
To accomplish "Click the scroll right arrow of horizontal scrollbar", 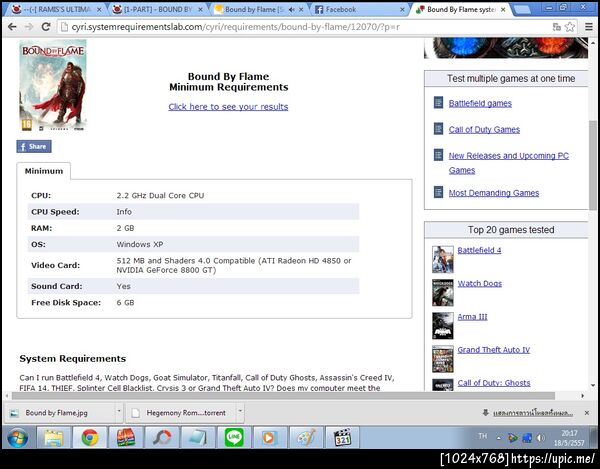I will [x=583, y=396].
